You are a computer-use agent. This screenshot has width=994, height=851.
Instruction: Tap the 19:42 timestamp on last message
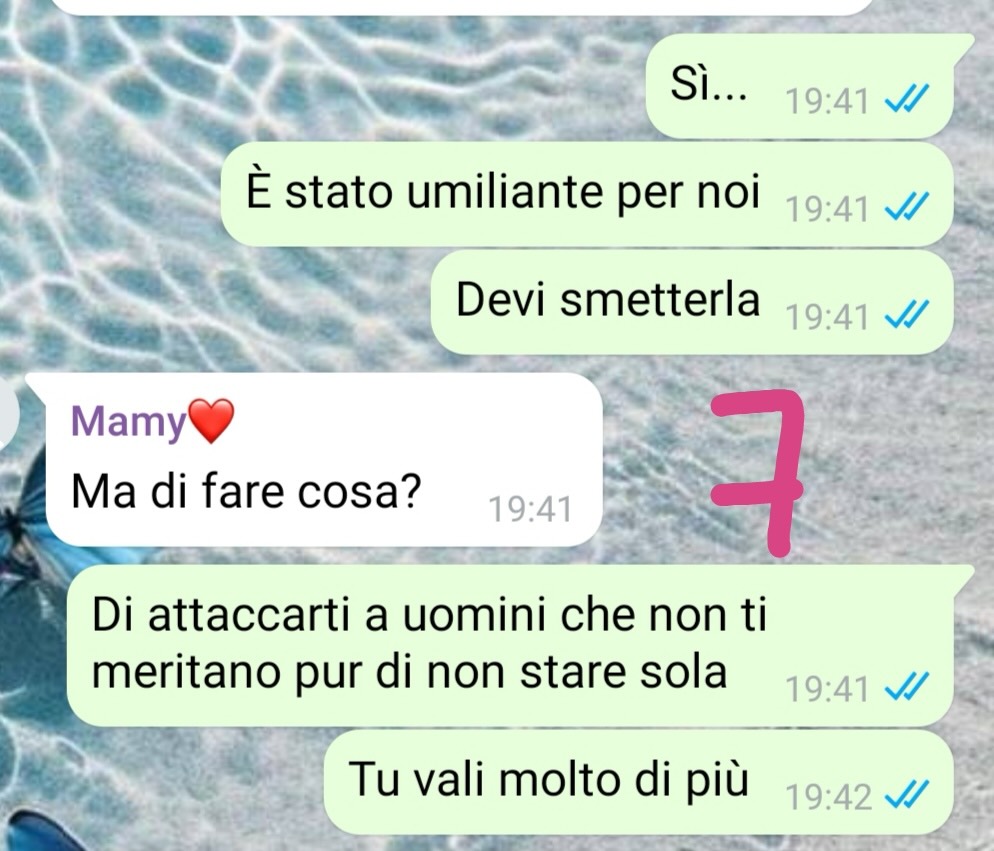point(828,797)
